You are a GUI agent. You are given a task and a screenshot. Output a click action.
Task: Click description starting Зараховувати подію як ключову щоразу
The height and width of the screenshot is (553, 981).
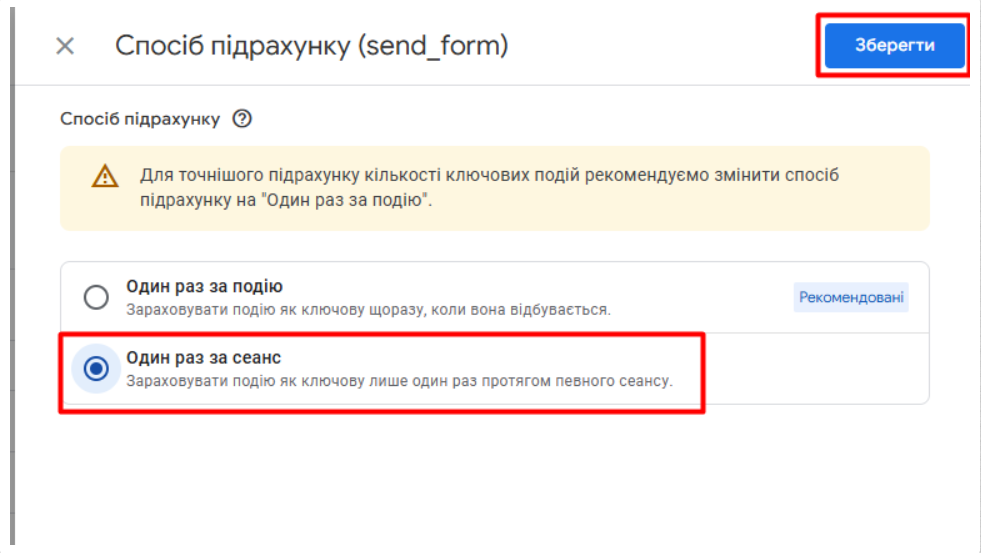369,310
